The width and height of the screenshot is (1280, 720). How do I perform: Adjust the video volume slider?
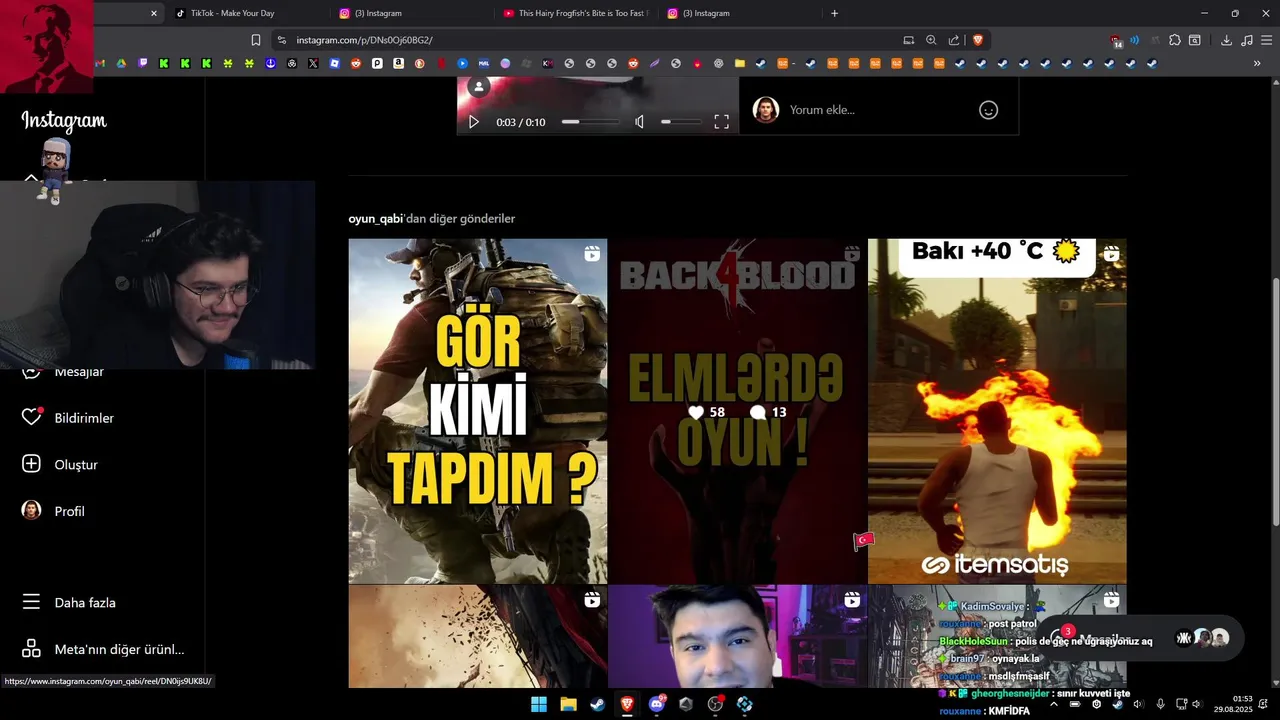pos(681,122)
